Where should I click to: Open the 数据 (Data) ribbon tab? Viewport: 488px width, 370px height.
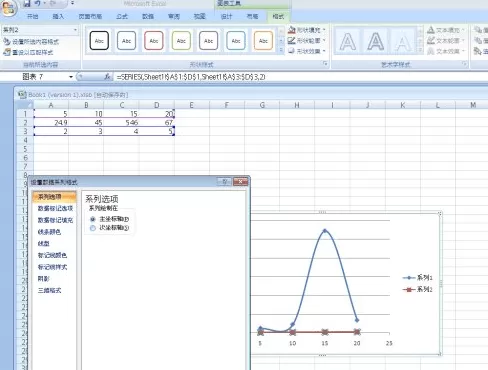(148, 16)
